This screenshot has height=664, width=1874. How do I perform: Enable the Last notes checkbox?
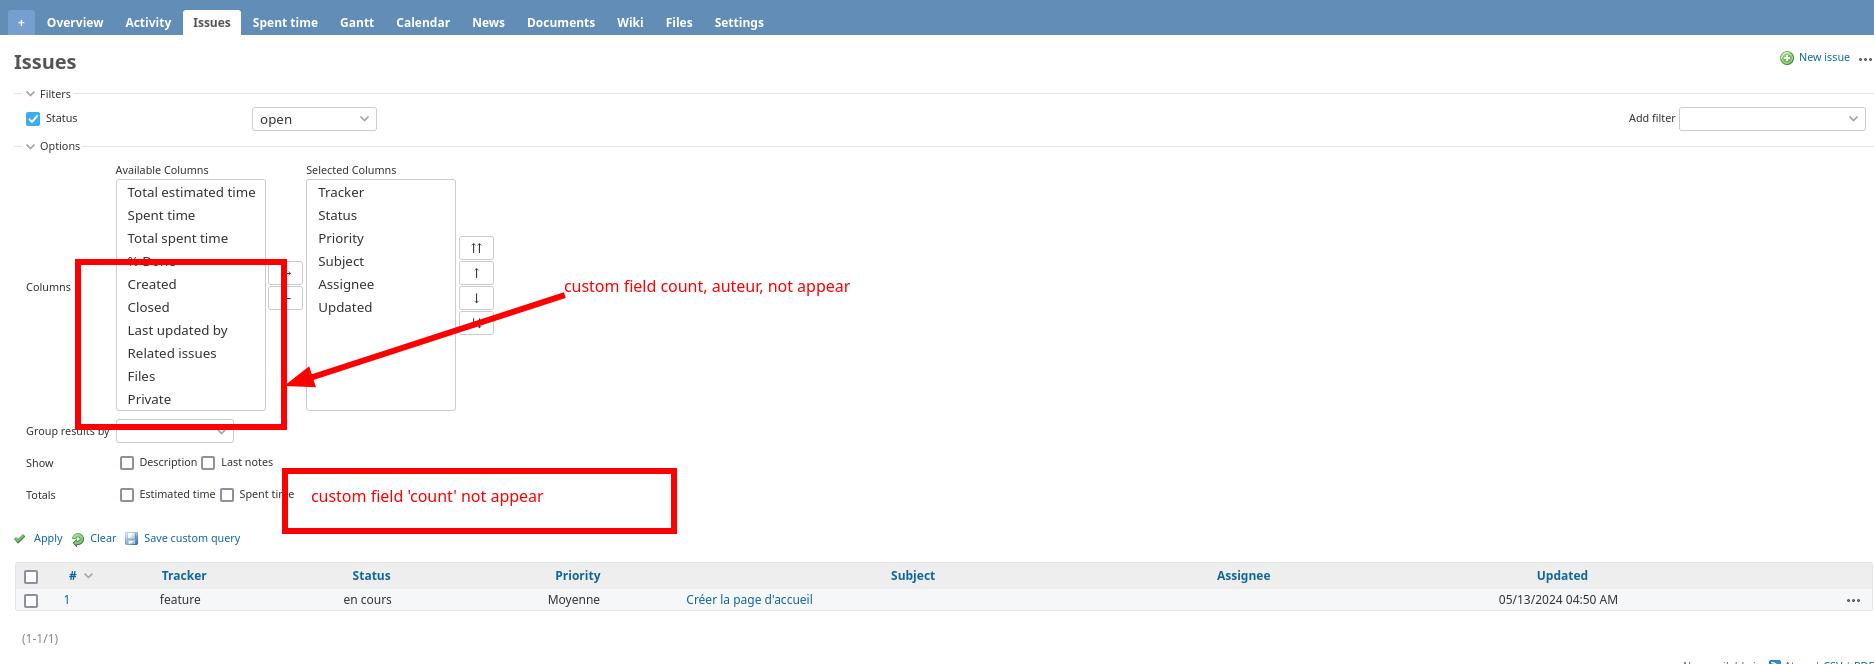click(x=208, y=463)
